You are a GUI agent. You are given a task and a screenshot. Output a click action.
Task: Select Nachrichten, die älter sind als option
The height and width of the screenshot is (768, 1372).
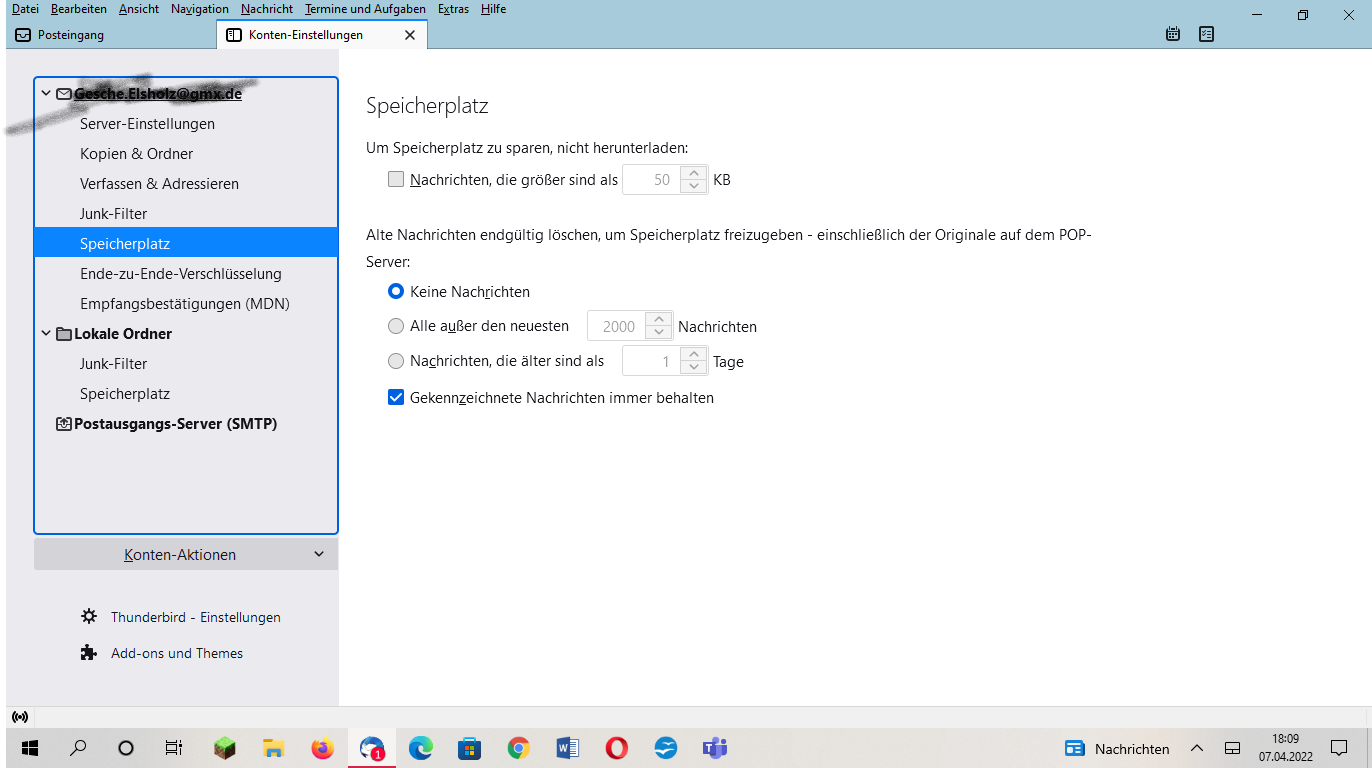(x=396, y=361)
